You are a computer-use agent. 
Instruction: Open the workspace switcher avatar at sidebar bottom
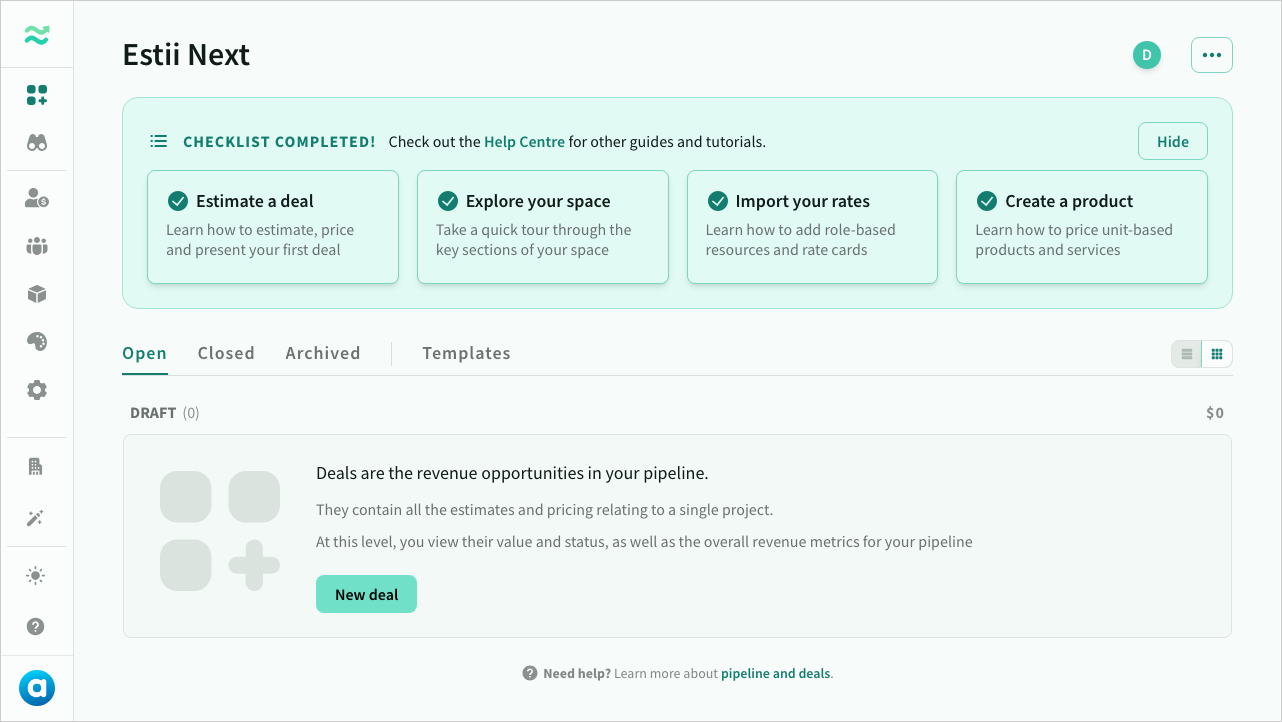click(x=37, y=688)
